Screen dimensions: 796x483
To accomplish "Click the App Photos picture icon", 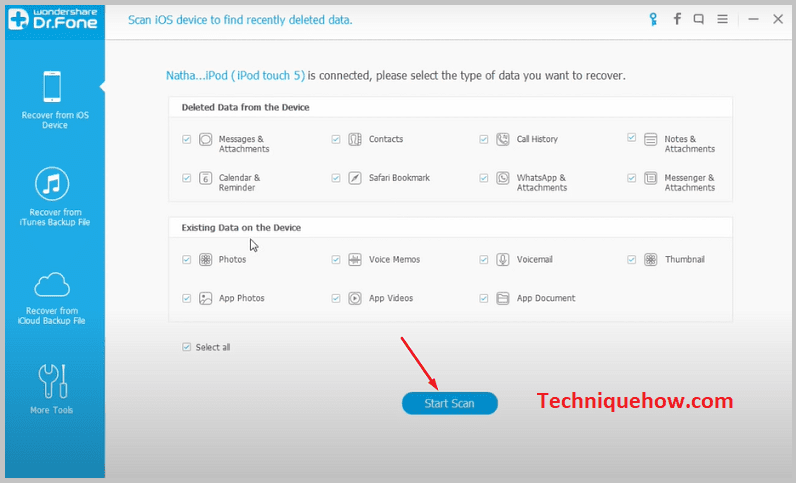I will click(x=206, y=298).
